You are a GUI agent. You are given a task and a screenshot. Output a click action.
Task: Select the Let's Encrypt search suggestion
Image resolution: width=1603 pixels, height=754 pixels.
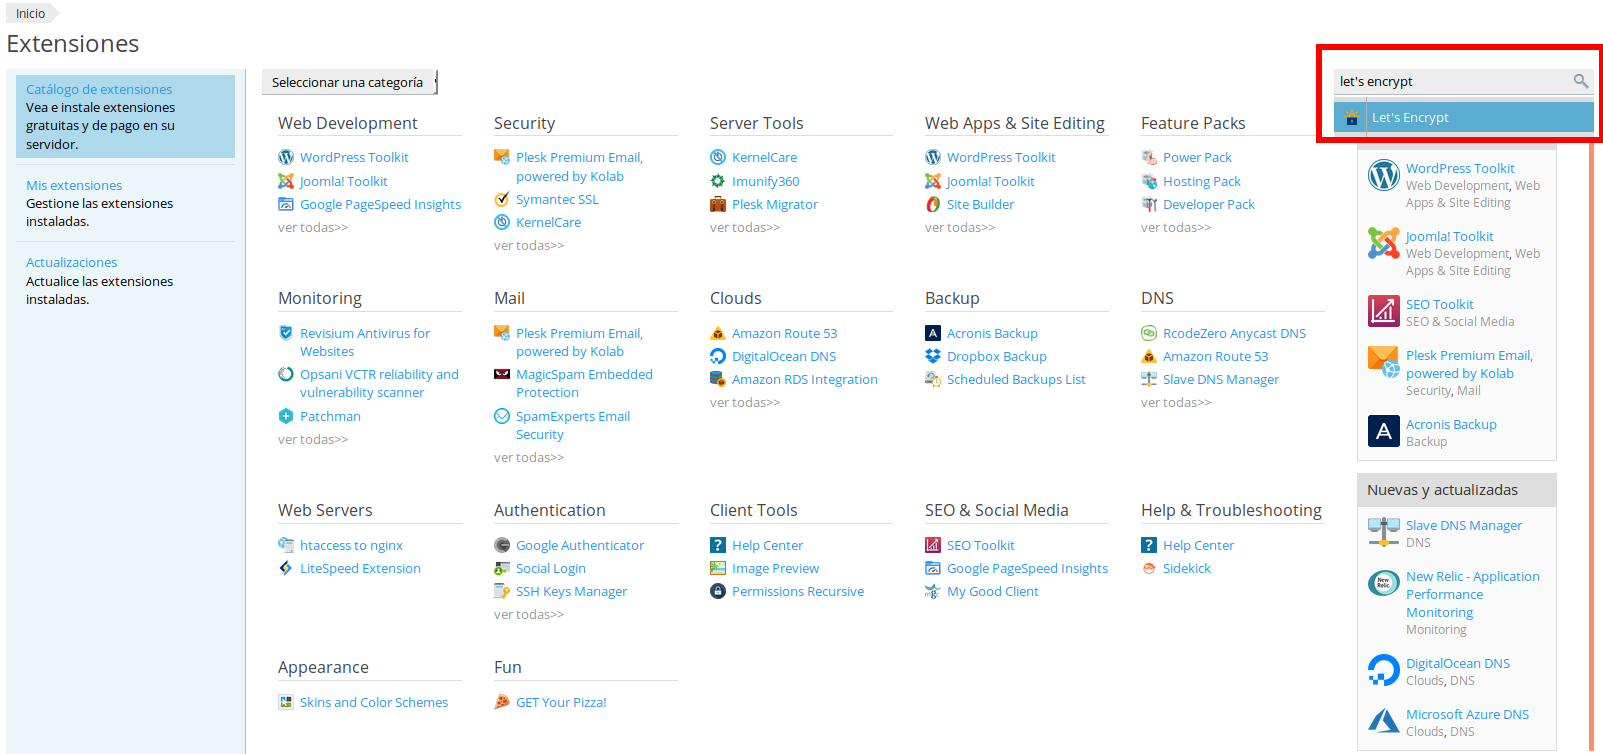coord(1464,117)
